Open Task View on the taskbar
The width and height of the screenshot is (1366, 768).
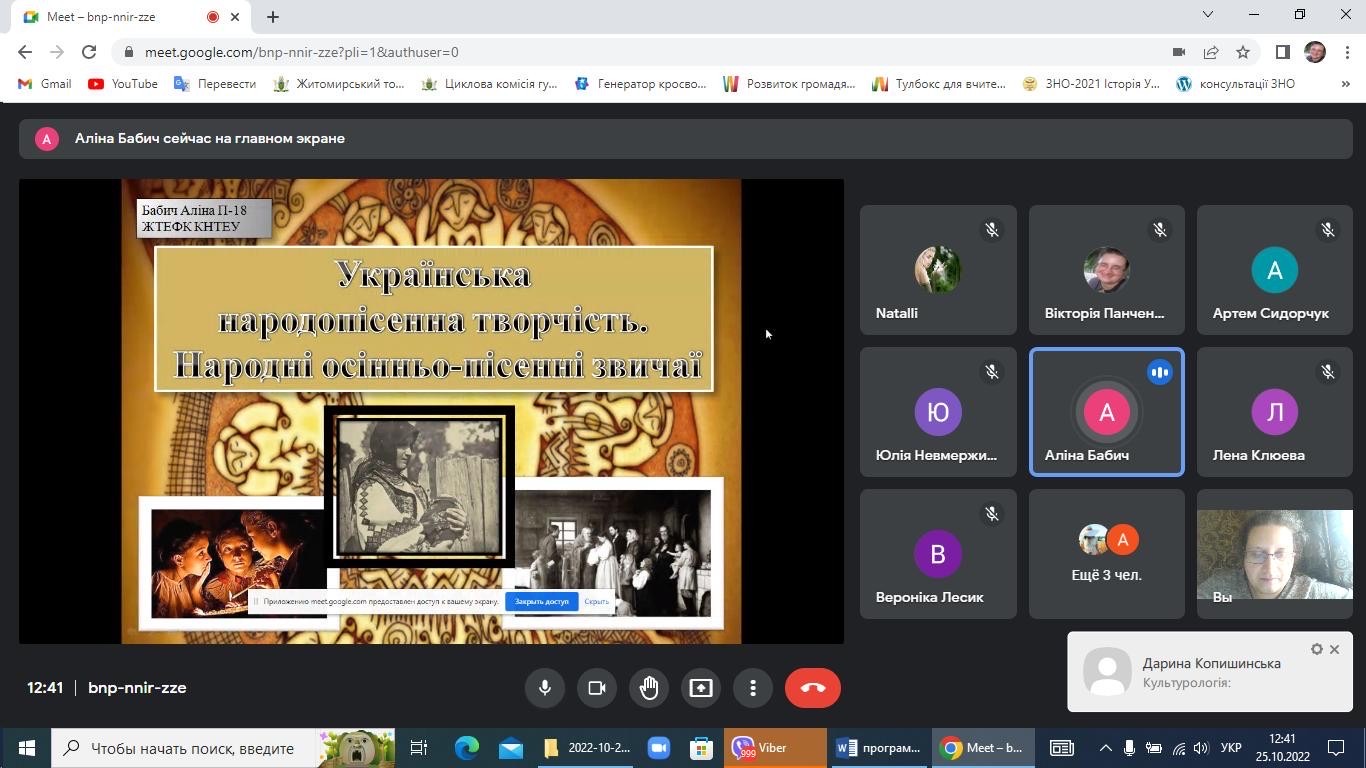click(419, 748)
